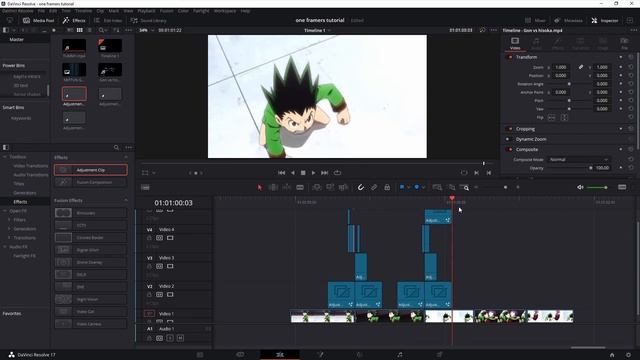Toggle the Transform section enable switch

(510, 57)
